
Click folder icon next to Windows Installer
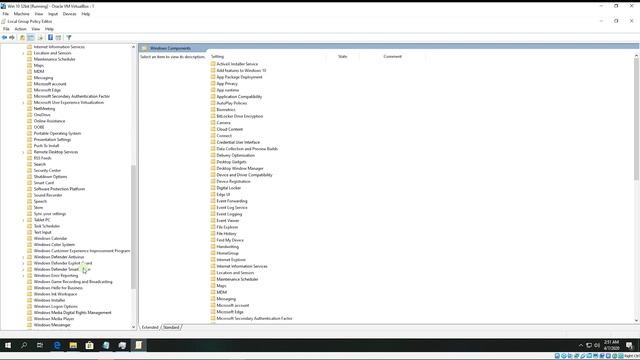pyautogui.click(x=29, y=300)
